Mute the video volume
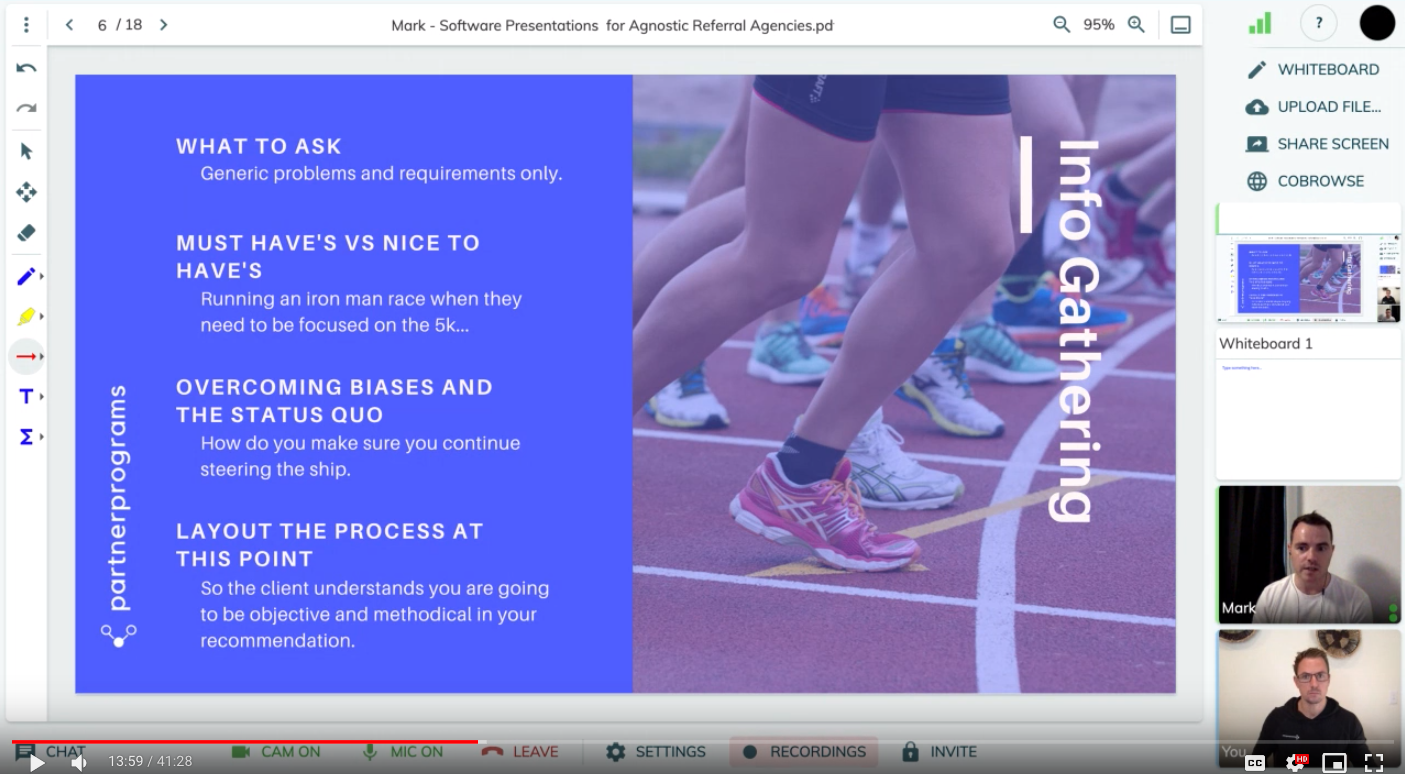 (x=79, y=762)
